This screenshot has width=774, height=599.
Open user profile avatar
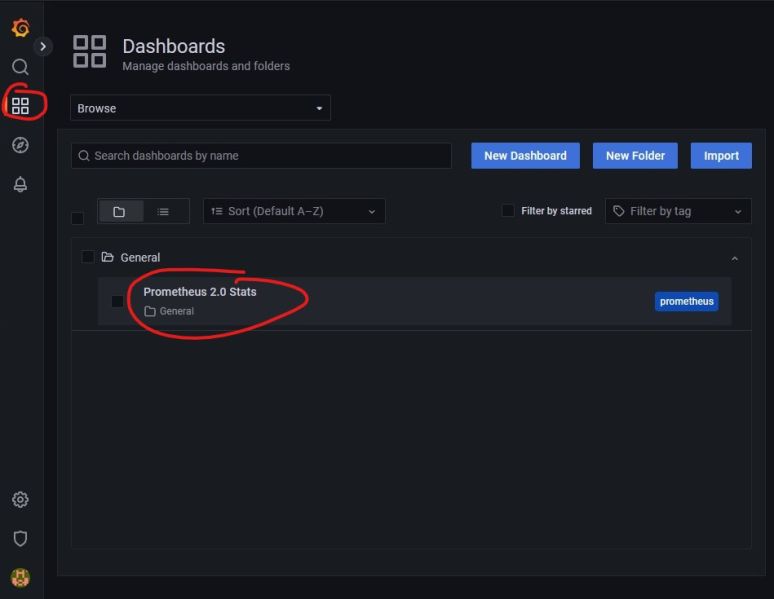click(x=20, y=578)
